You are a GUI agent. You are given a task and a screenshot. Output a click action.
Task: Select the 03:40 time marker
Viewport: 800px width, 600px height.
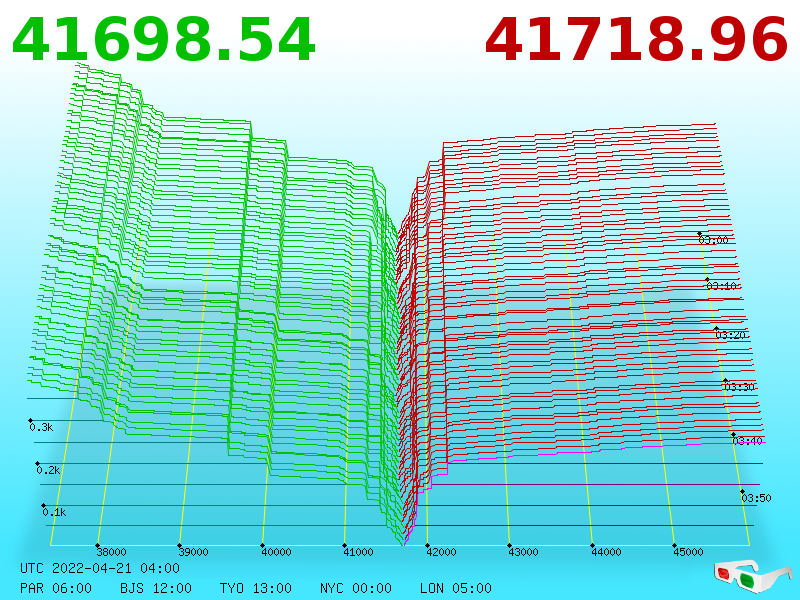(x=747, y=441)
